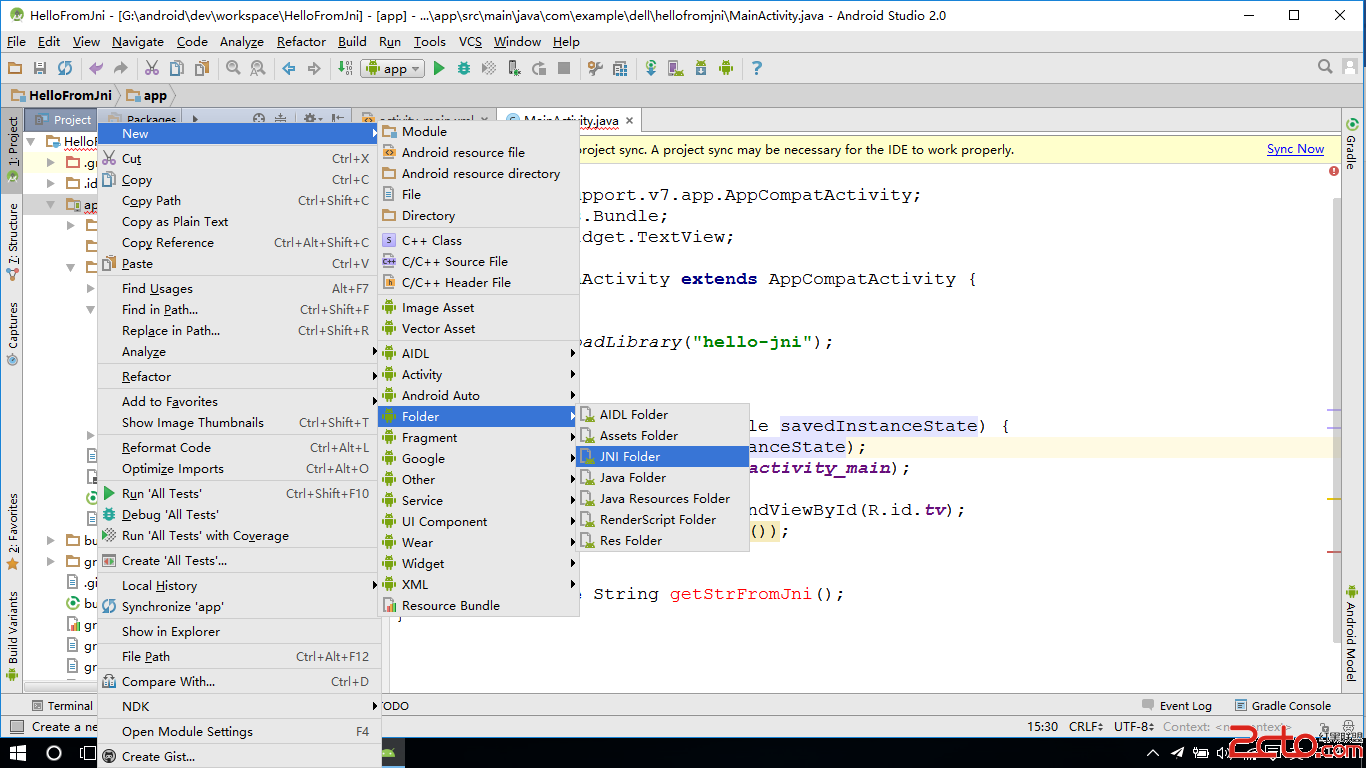The image size is (1366, 768).
Task: Collapse the app module tree arrow
Action: click(x=51, y=204)
